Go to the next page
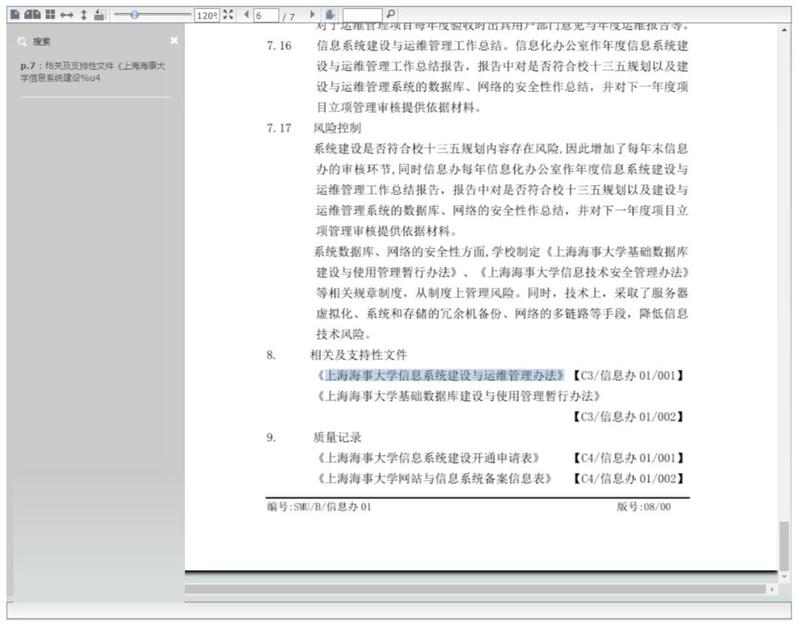This screenshot has height=625, width=798. pyautogui.click(x=313, y=15)
